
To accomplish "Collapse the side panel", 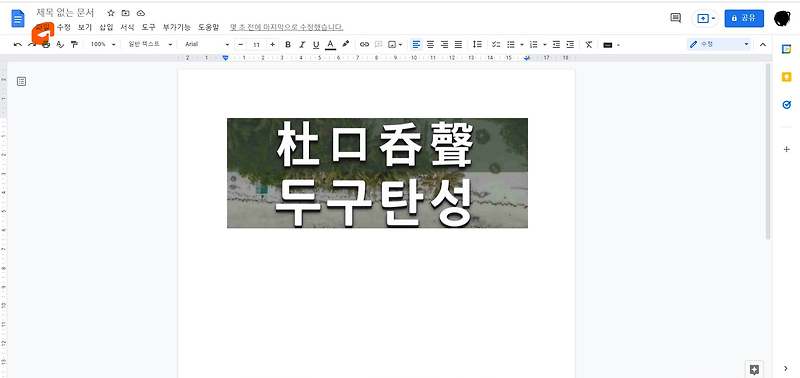I will (x=786, y=368).
